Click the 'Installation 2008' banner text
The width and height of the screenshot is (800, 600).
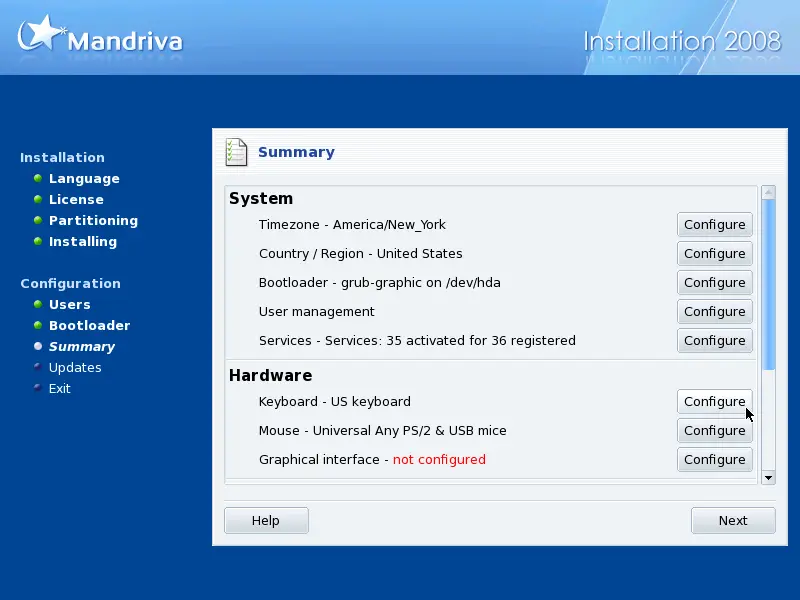[x=682, y=41]
